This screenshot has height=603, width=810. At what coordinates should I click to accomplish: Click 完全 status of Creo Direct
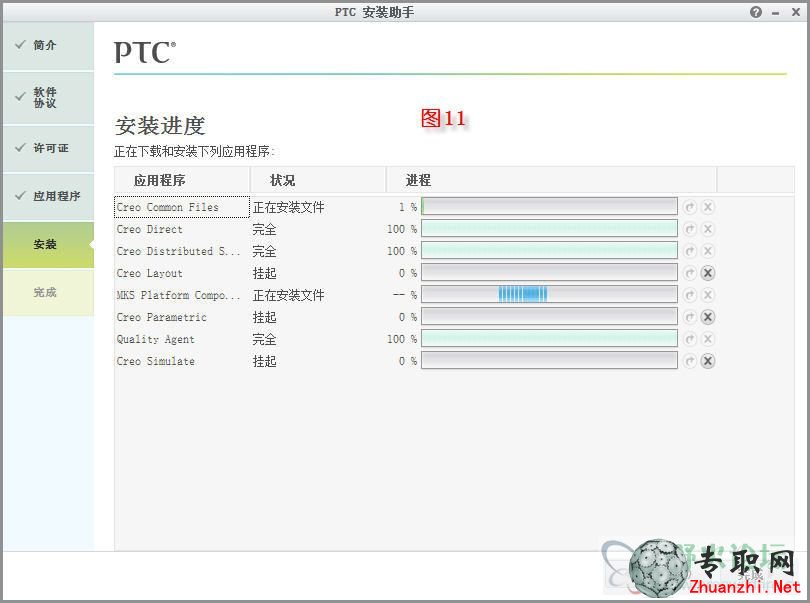(264, 229)
